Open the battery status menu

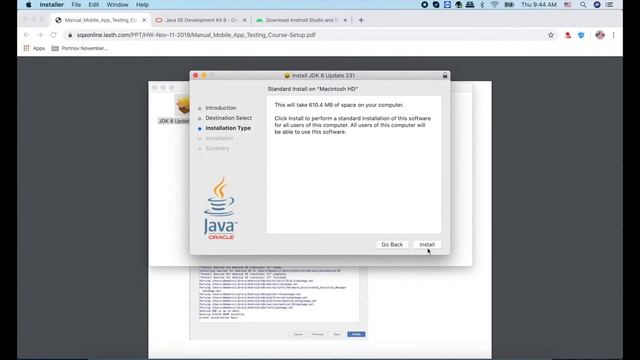coord(509,4)
